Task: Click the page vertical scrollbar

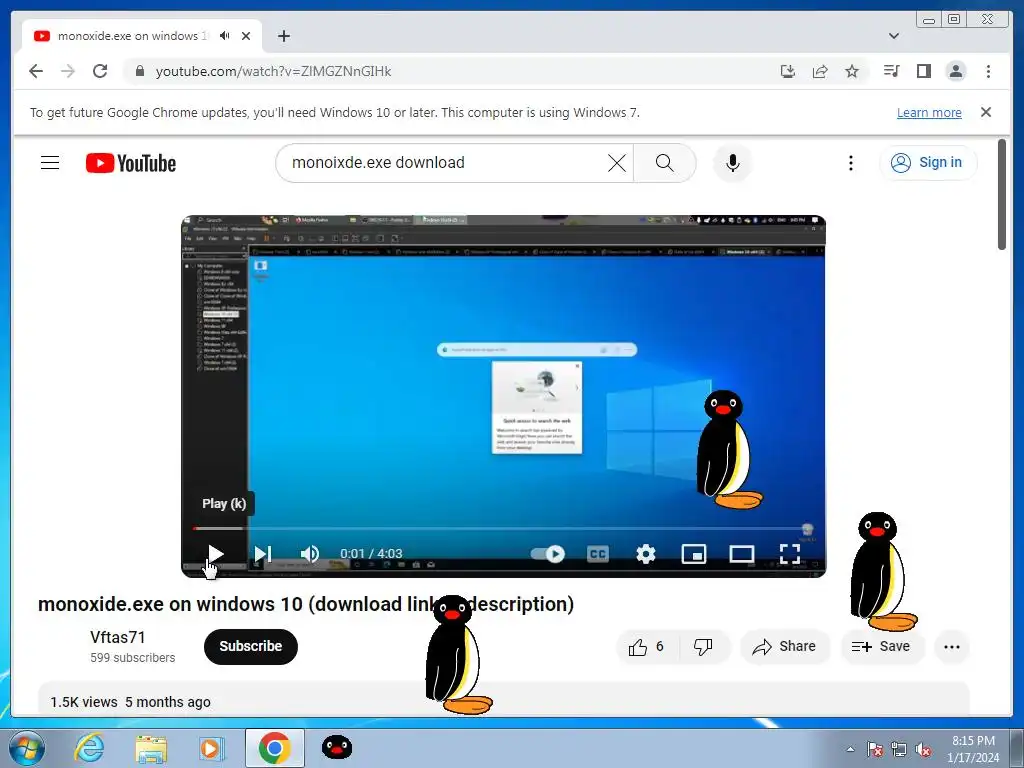Action: [1002, 195]
